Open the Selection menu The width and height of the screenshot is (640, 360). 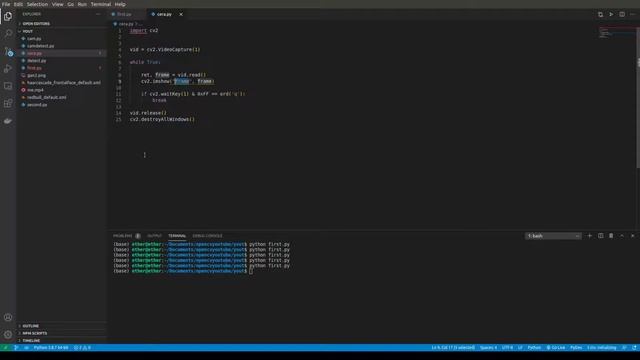(x=38, y=4)
